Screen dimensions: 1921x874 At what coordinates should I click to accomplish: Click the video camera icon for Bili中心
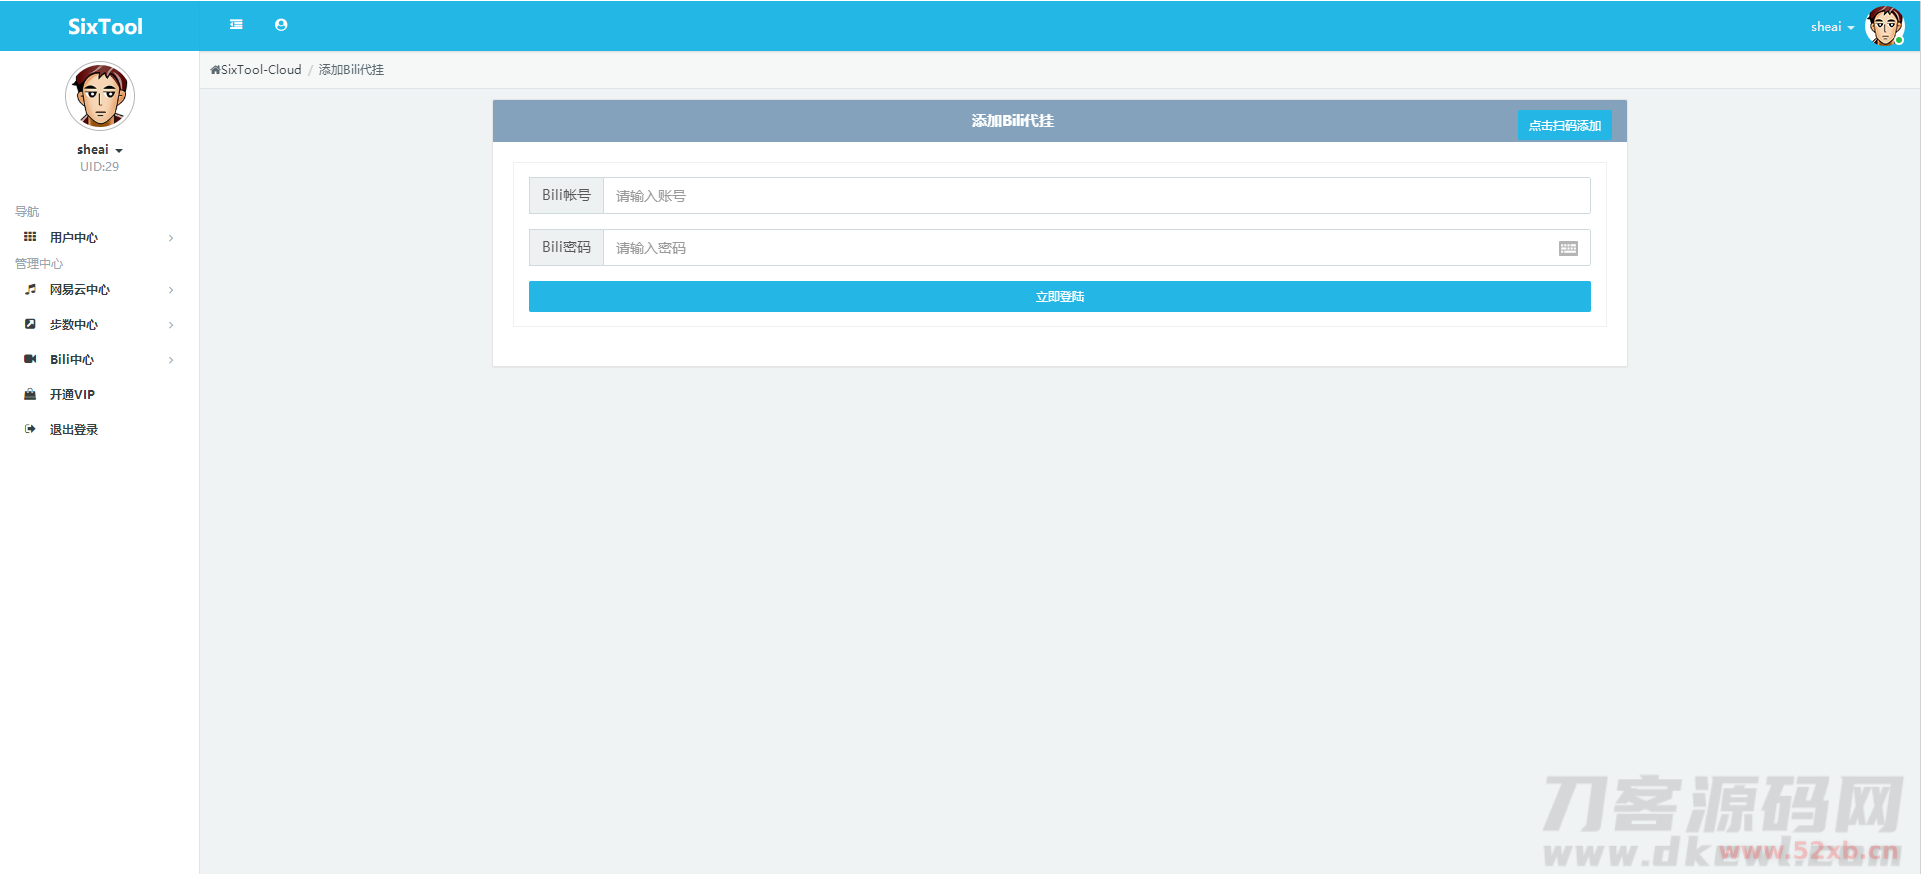click(x=30, y=359)
